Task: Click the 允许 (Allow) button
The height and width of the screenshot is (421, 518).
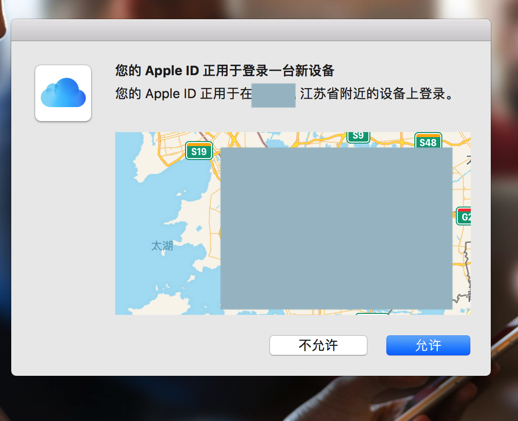Action: click(x=428, y=345)
